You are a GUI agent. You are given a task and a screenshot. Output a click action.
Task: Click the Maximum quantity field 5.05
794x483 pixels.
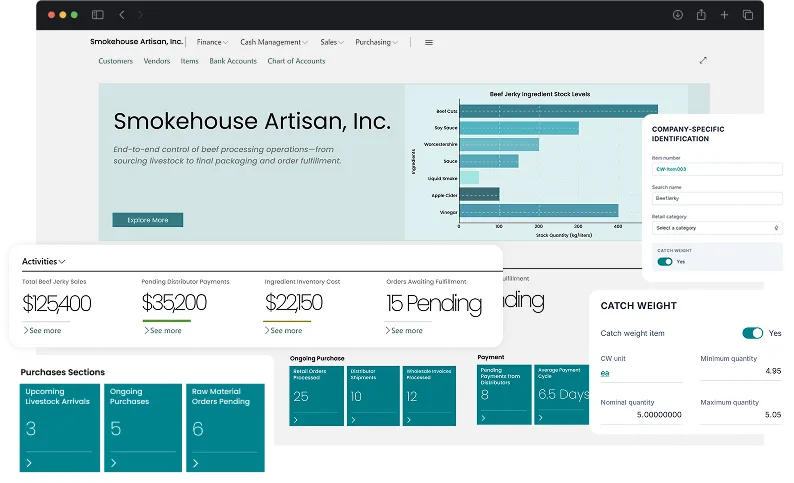pos(741,415)
